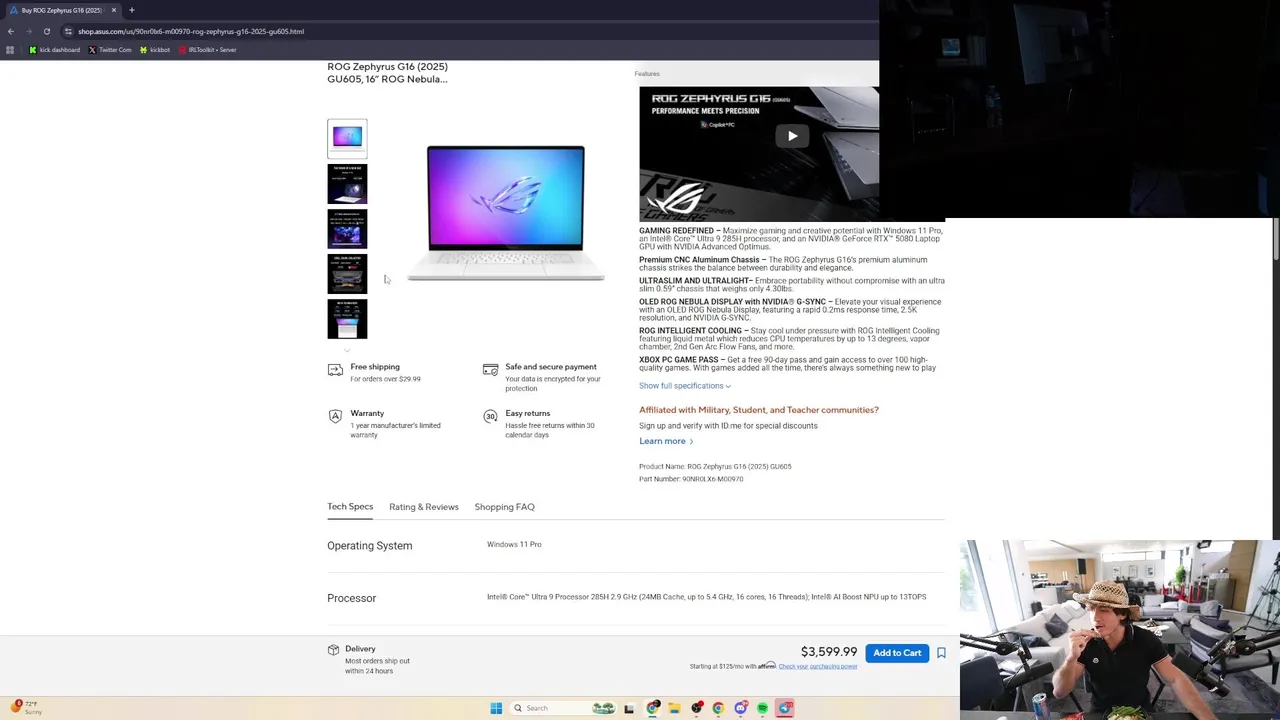Open Spotify from the taskbar

click(x=762, y=708)
